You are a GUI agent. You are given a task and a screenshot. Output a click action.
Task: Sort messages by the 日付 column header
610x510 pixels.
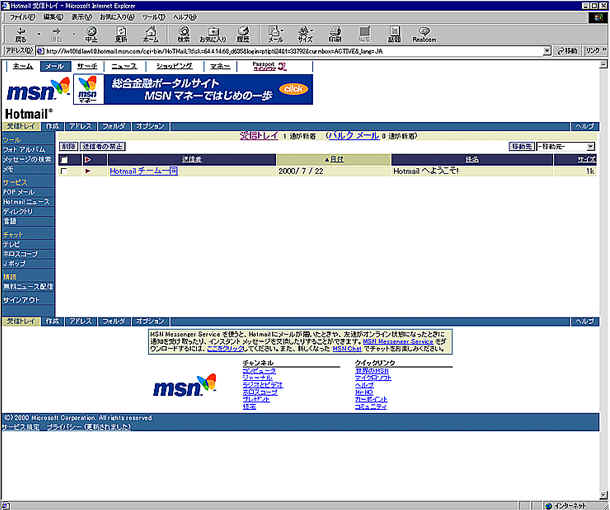[334, 159]
